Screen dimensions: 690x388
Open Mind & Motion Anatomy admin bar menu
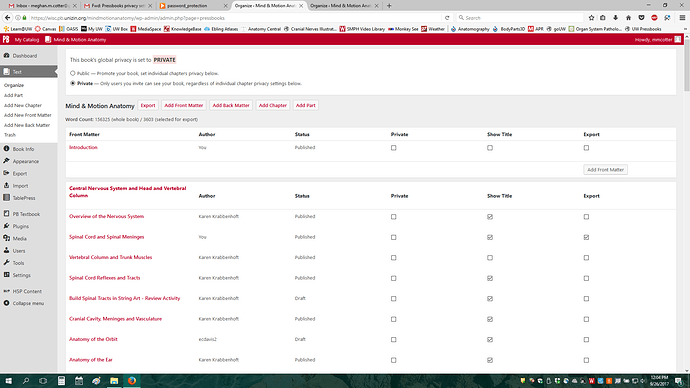pos(75,40)
